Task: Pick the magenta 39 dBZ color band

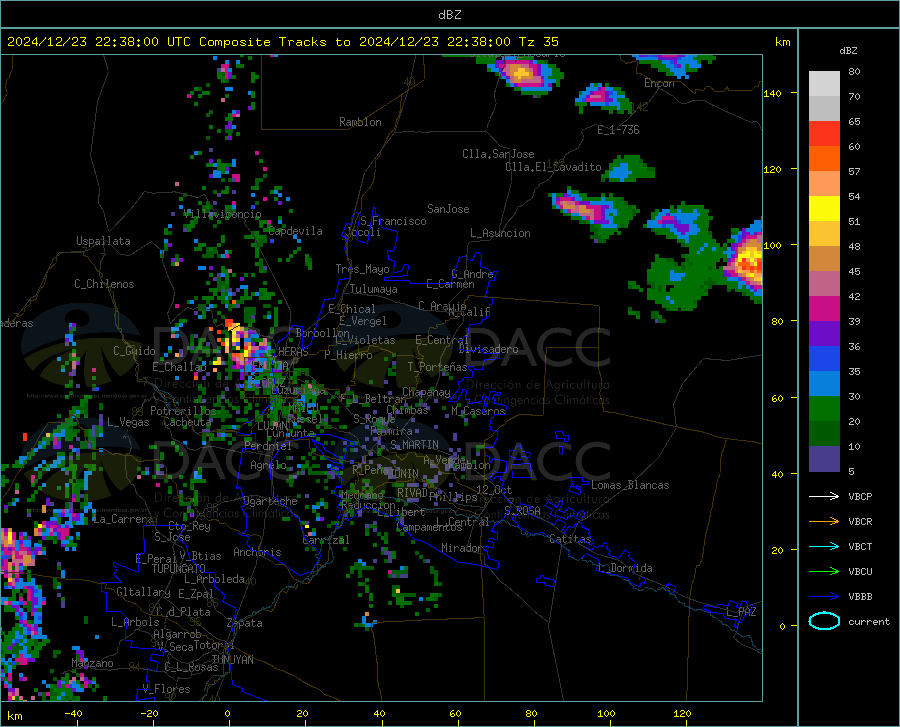Action: 824,309
